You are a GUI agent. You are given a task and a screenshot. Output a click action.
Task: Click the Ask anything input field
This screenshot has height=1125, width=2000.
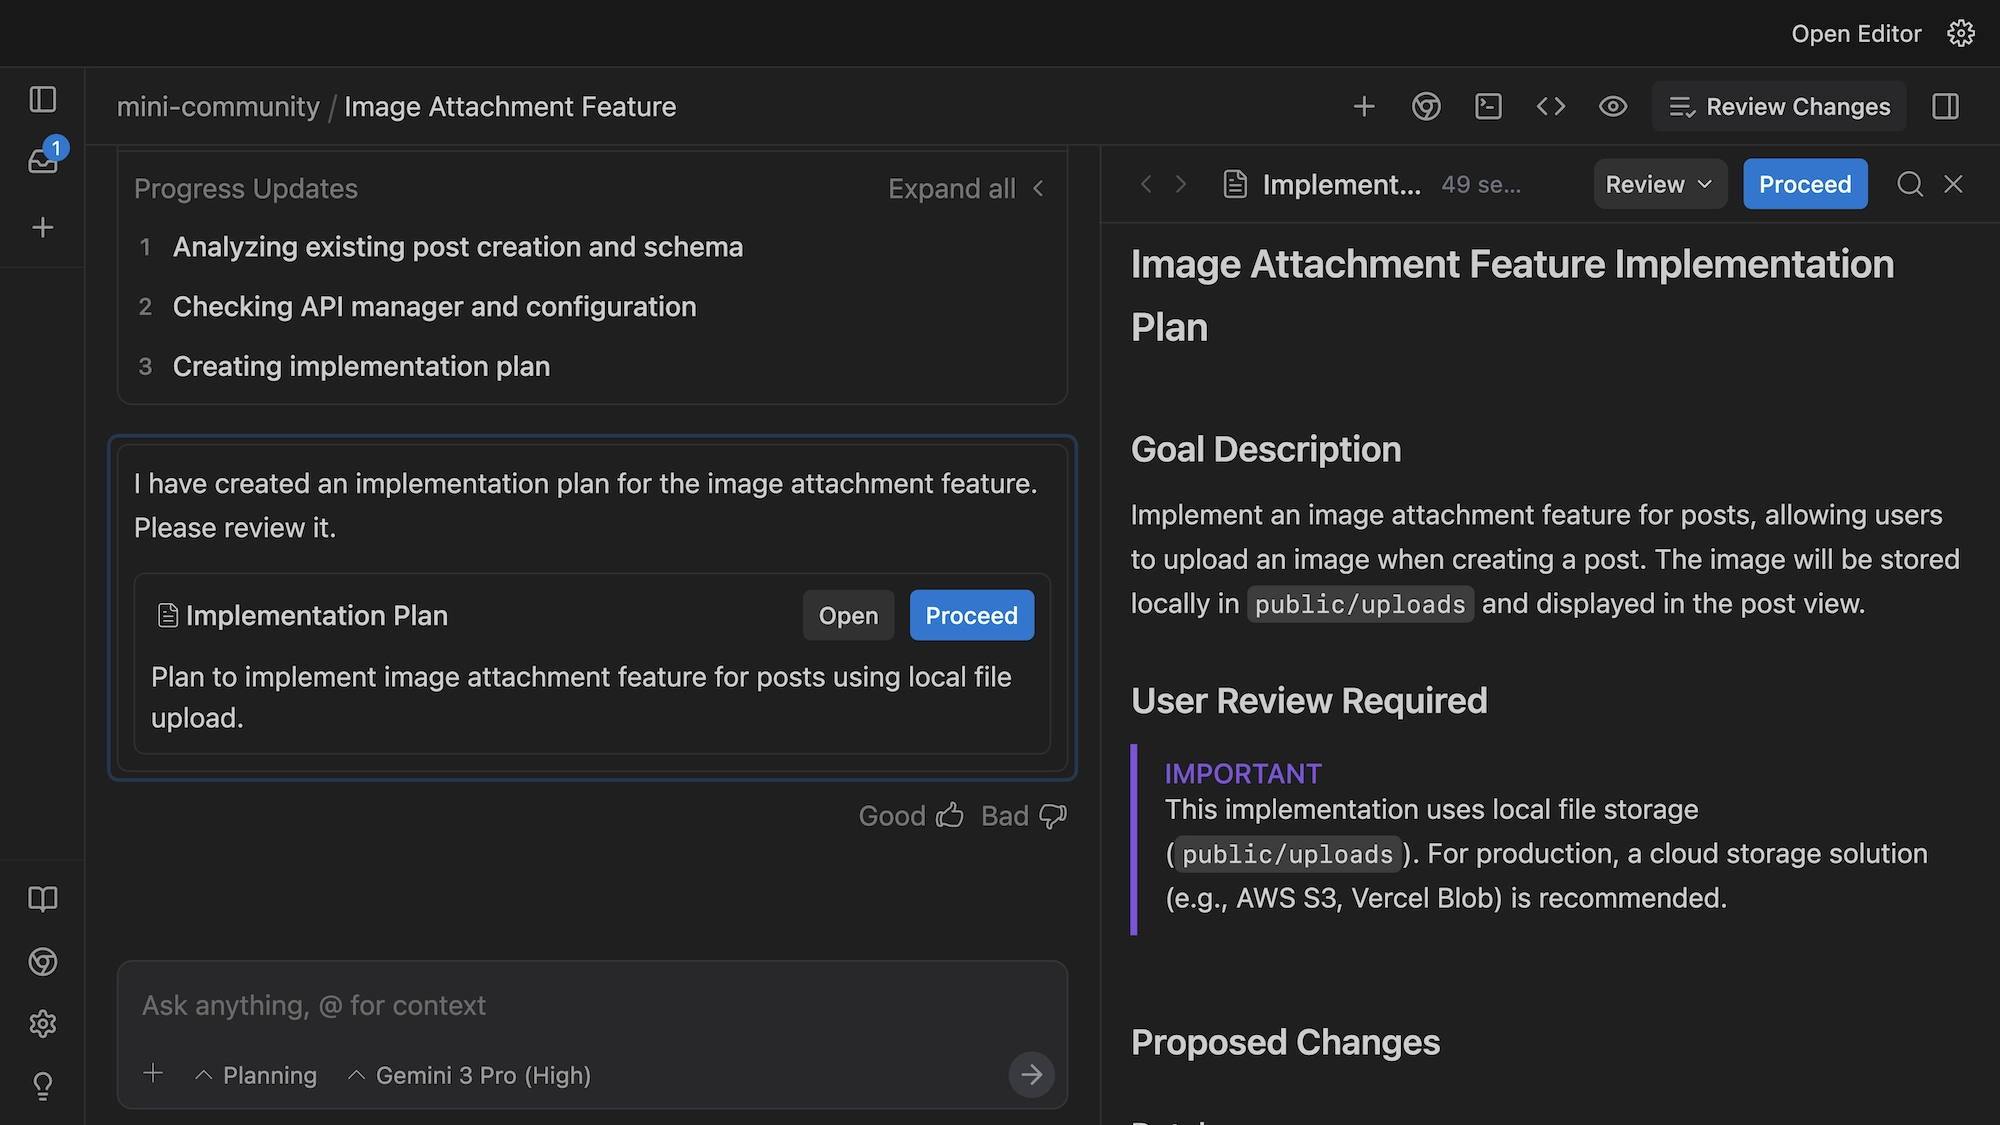pos(590,1006)
